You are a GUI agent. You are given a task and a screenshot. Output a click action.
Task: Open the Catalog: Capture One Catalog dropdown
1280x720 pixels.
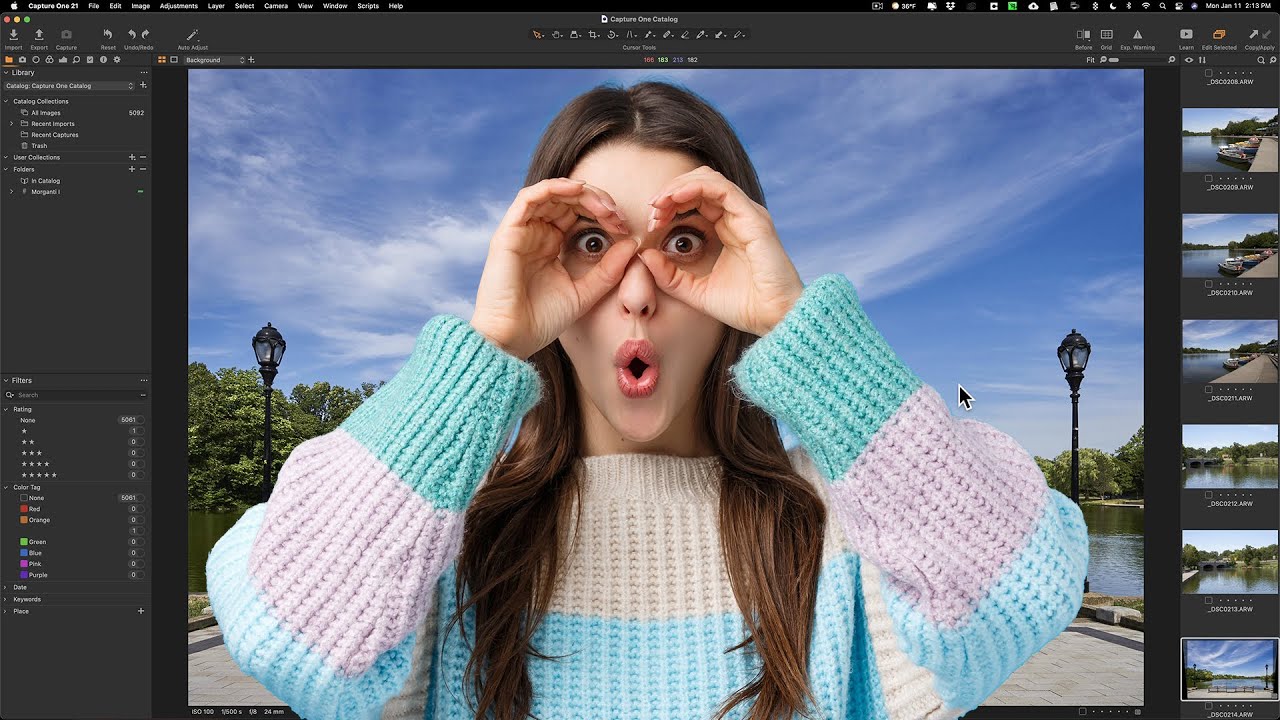tap(69, 86)
